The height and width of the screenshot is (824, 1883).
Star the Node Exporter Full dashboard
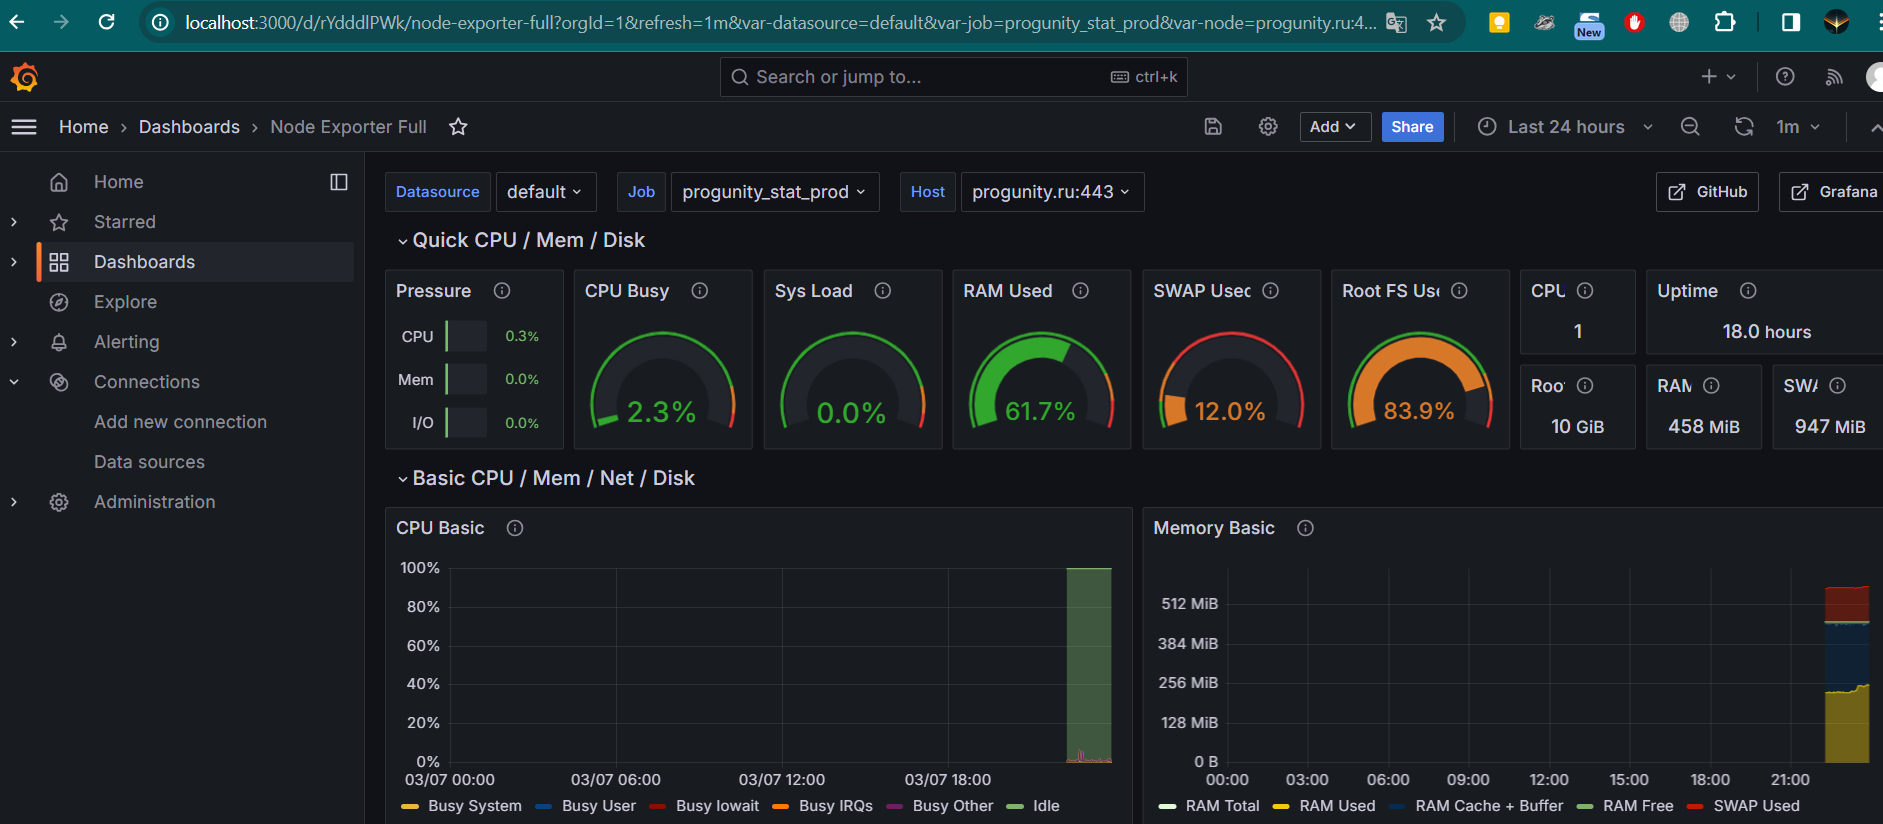[x=458, y=127]
